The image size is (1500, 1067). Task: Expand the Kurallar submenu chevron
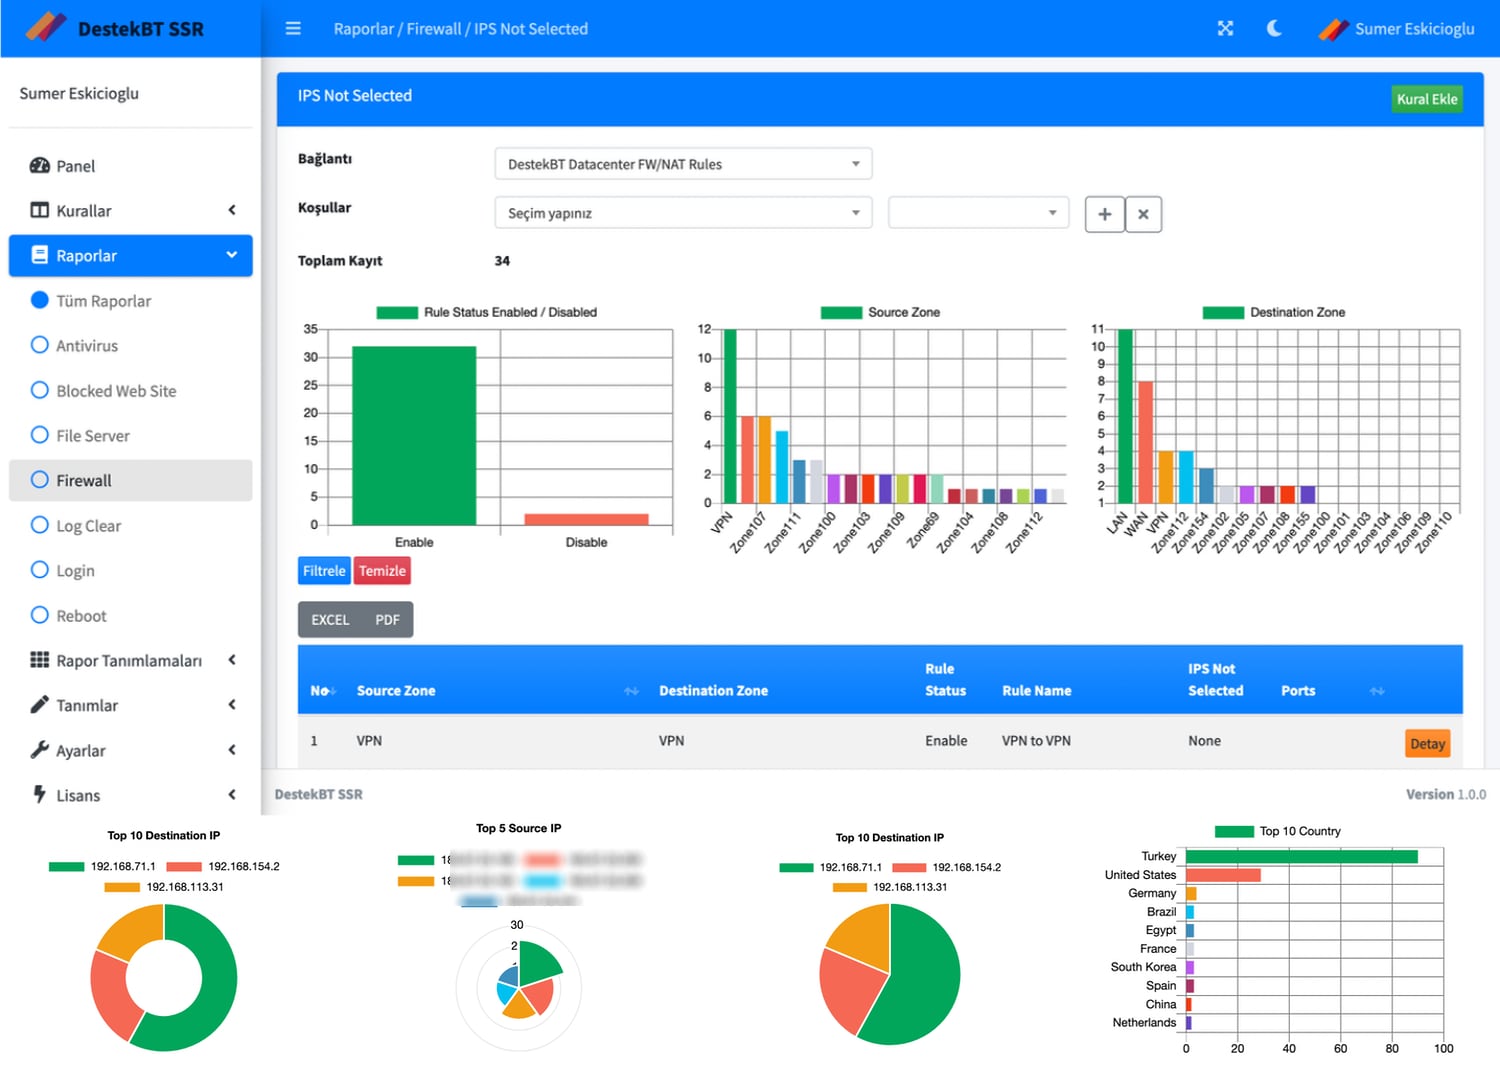tap(232, 210)
